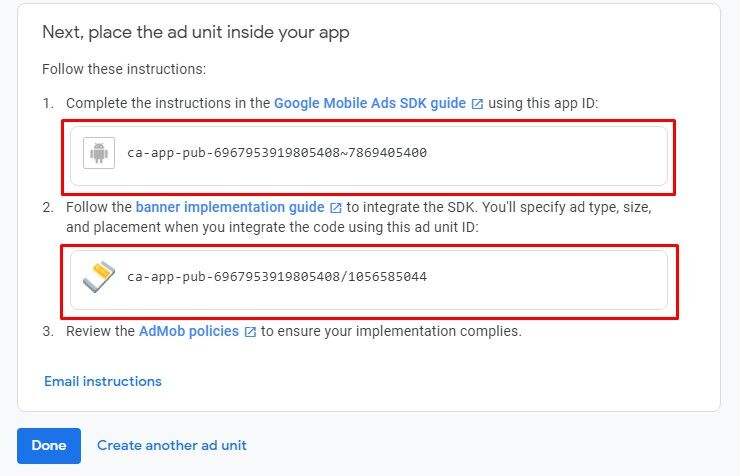Click the step number "2."
Viewport: 740px width, 476px height.
pyautogui.click(x=48, y=207)
